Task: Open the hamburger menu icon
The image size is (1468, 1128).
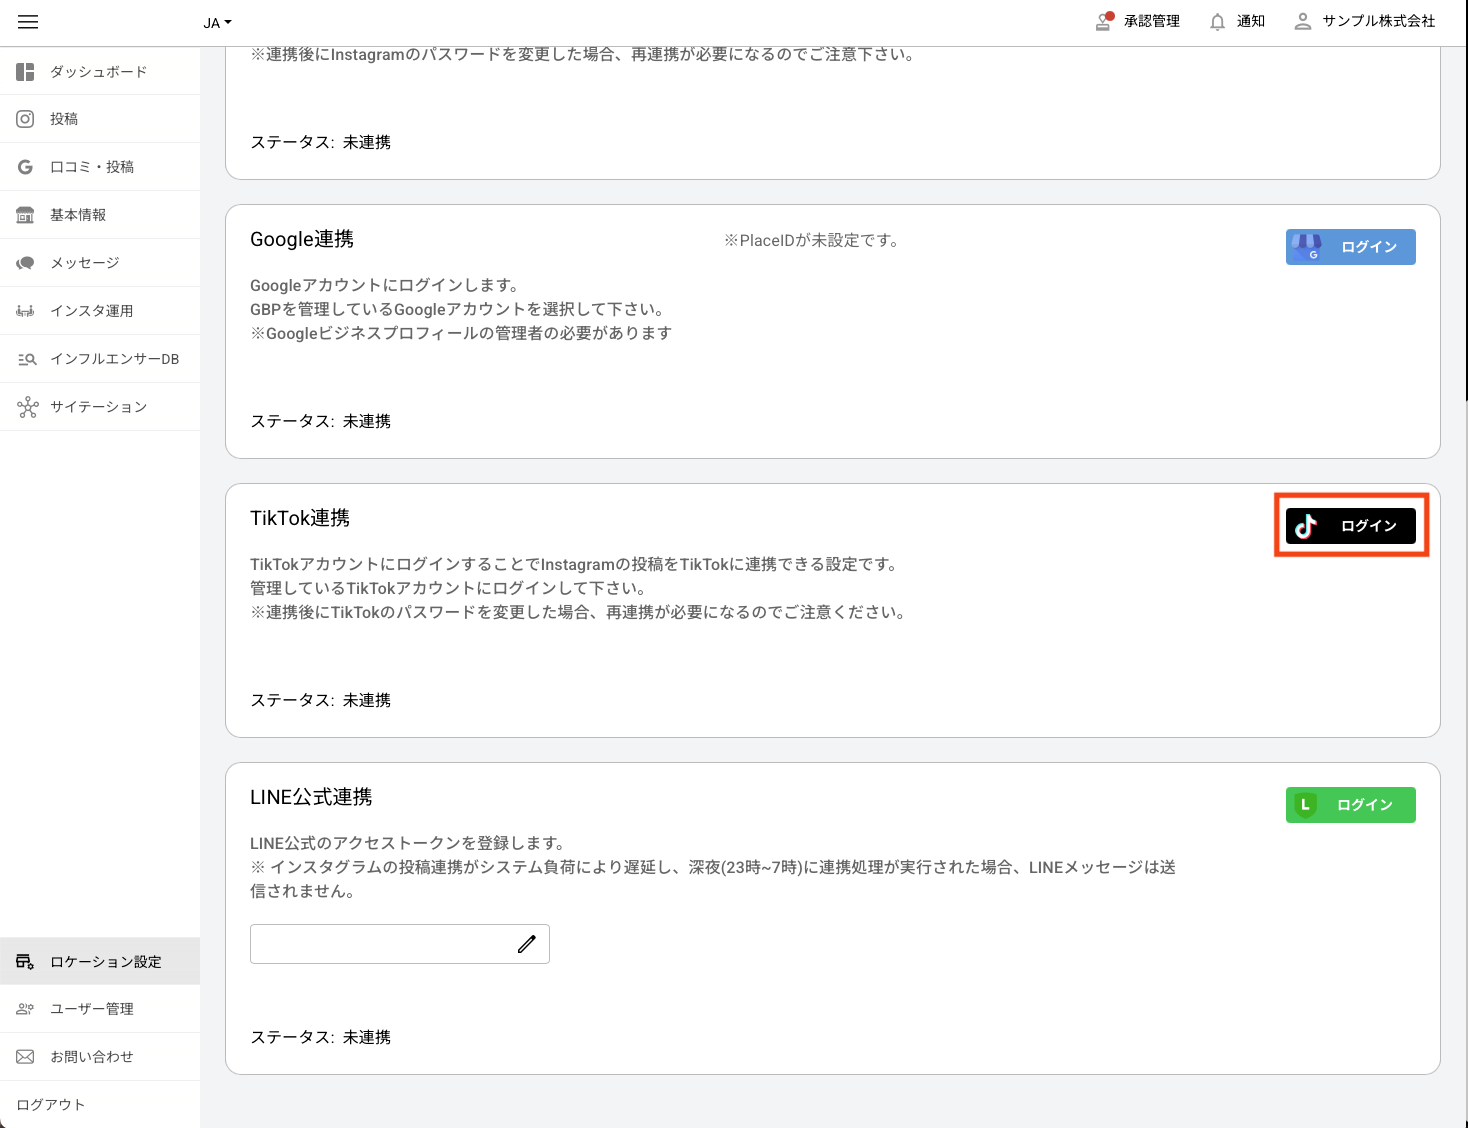Action: [x=28, y=22]
